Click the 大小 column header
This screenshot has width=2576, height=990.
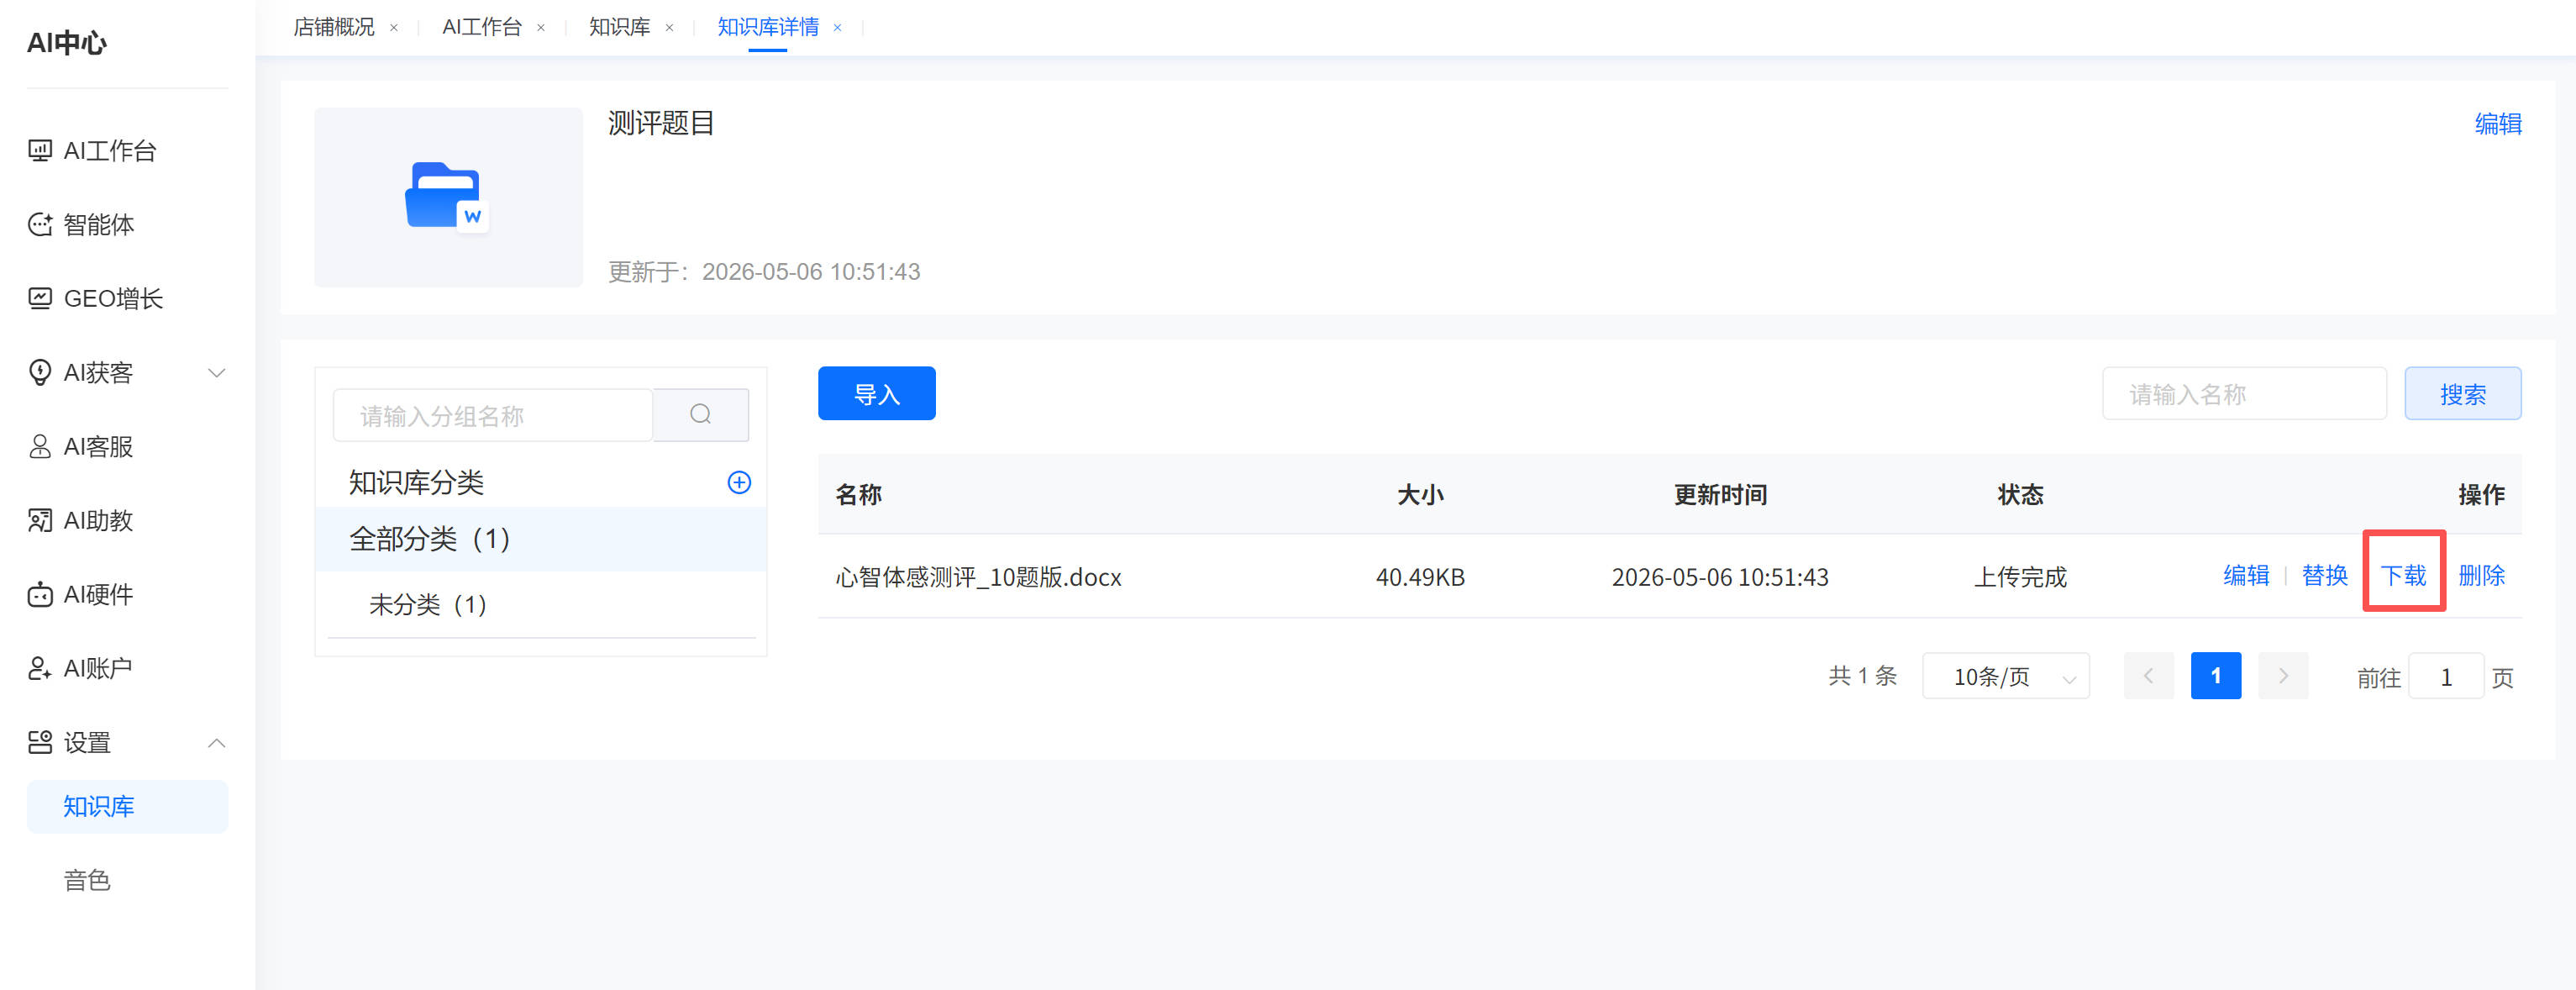pos(1420,495)
